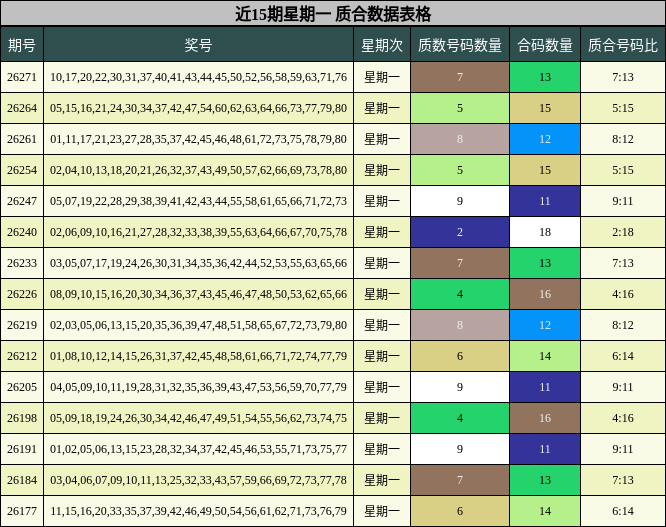Click the composite count 16 in row 26226

click(545, 294)
